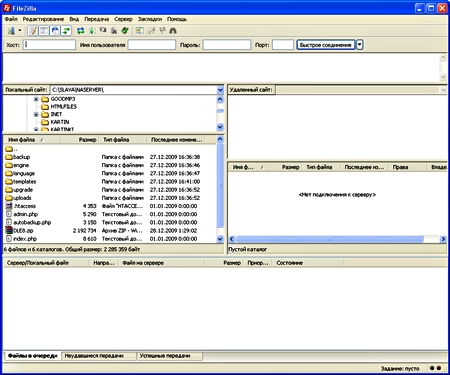Click the upgrade folder icon
The height and width of the screenshot is (375, 450).
click(9, 190)
